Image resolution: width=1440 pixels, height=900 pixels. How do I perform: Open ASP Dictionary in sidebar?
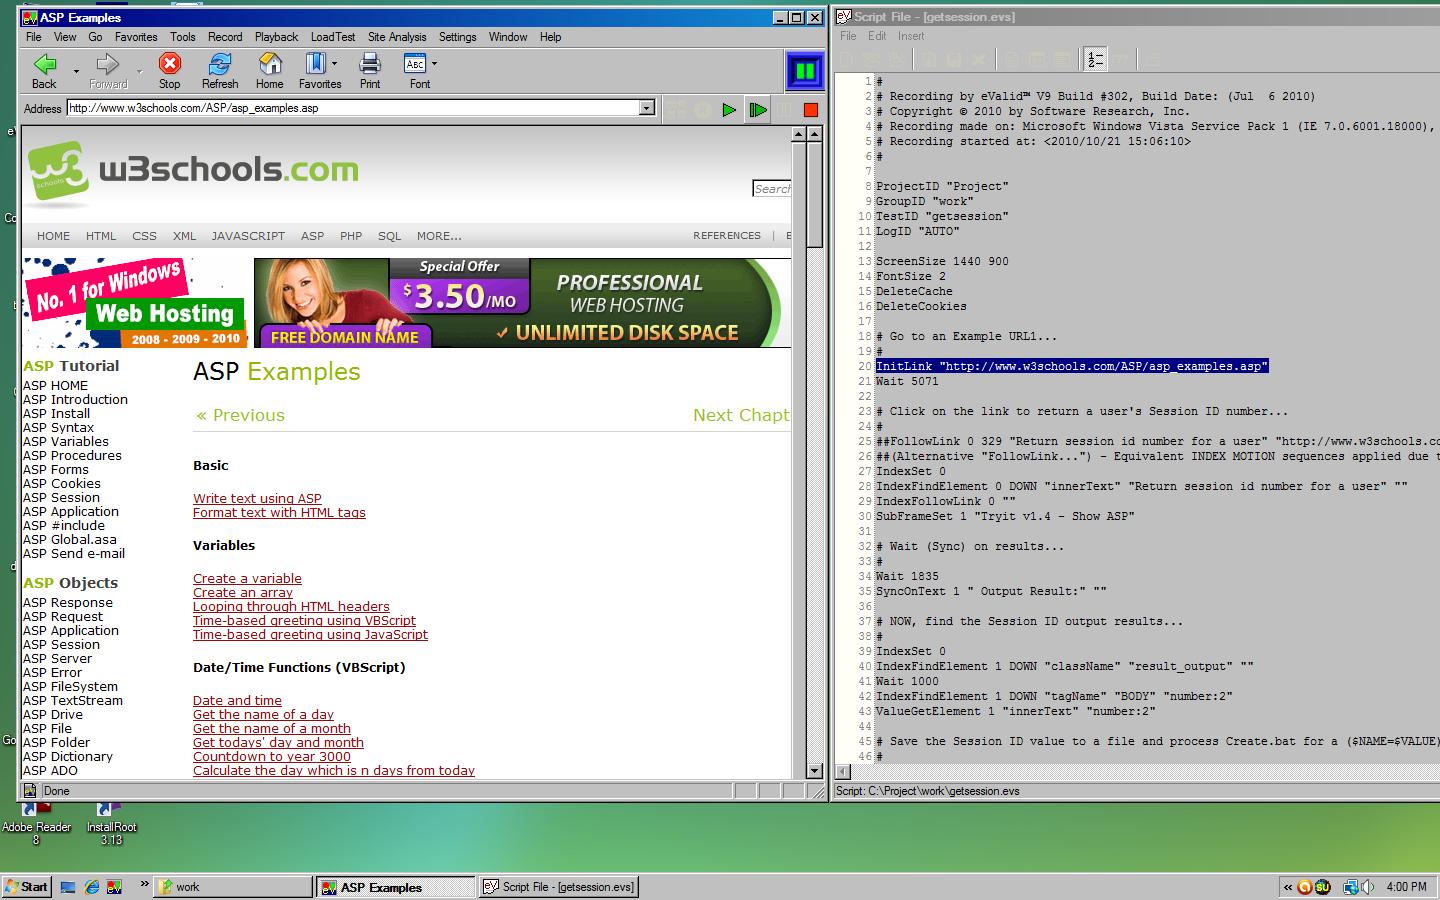[68, 757]
